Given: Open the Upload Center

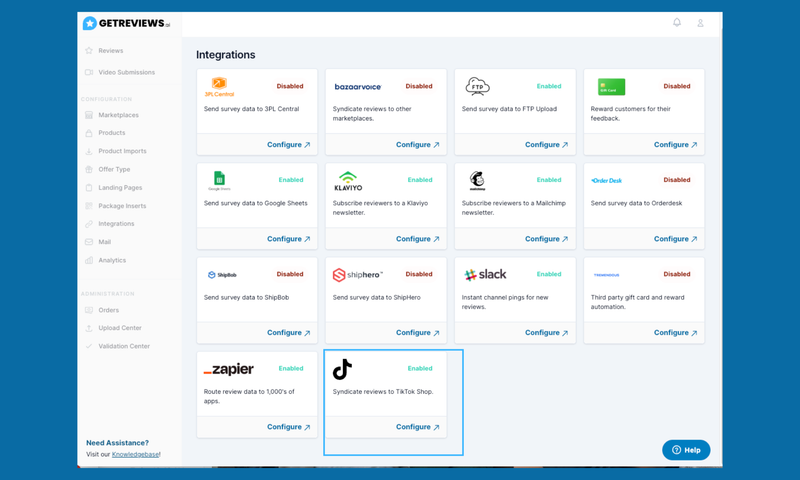Looking at the screenshot, I should tap(120, 328).
